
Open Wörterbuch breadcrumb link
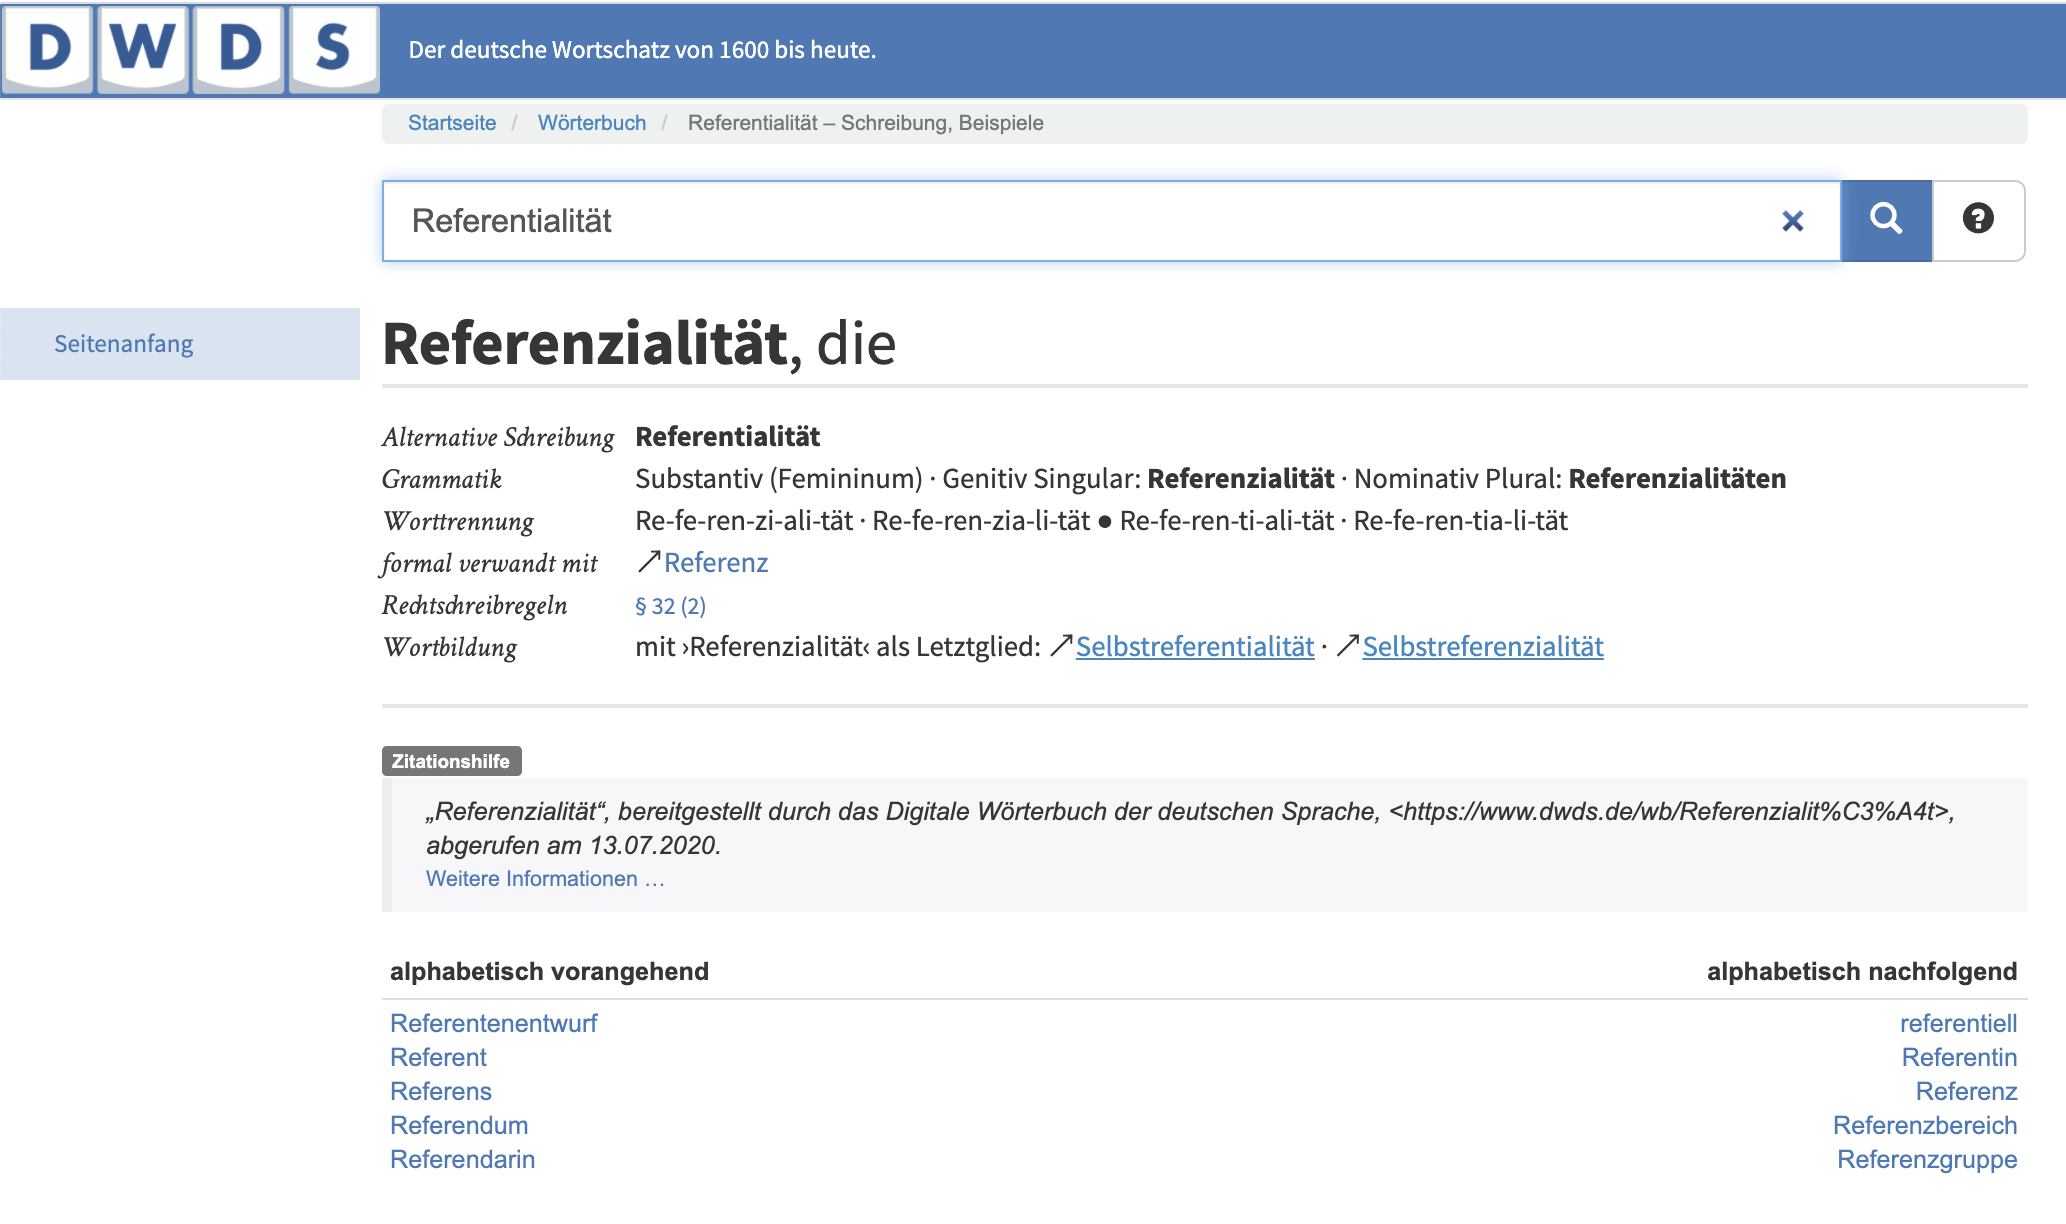click(592, 123)
